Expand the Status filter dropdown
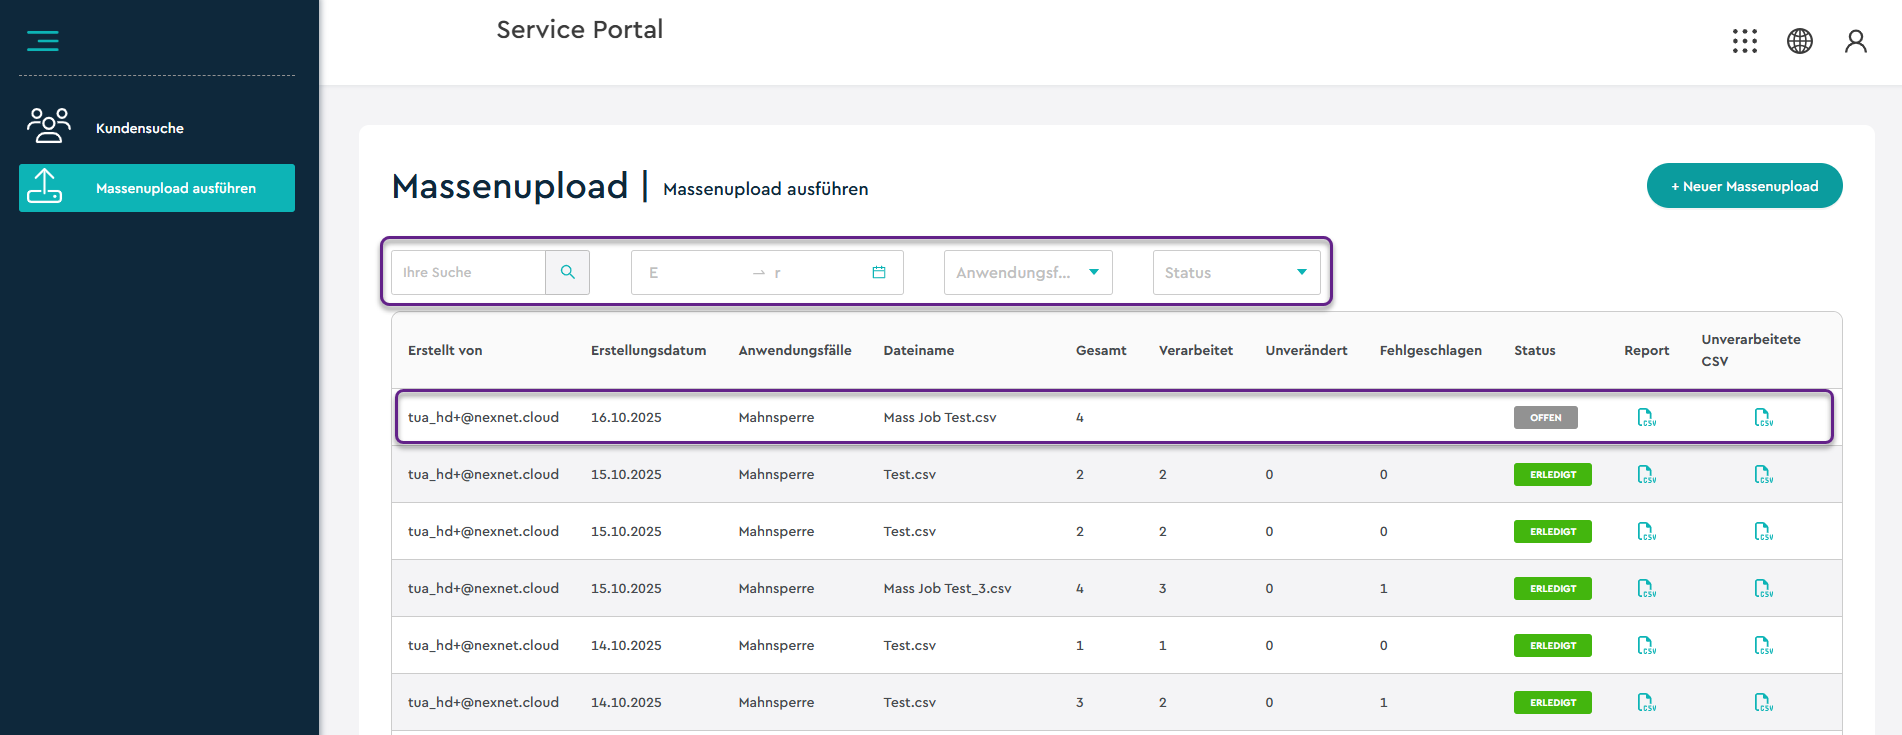The height and width of the screenshot is (735, 1902). point(1235,272)
